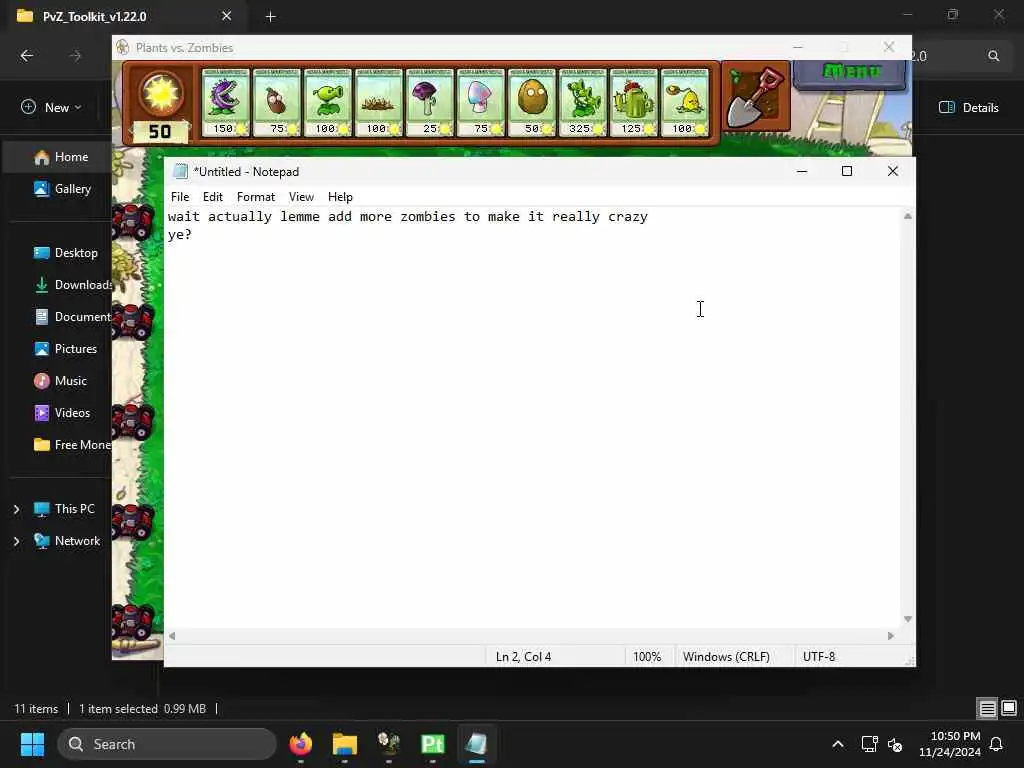
Task: Open the notification bell in taskbar
Action: pyautogui.click(x=997, y=744)
